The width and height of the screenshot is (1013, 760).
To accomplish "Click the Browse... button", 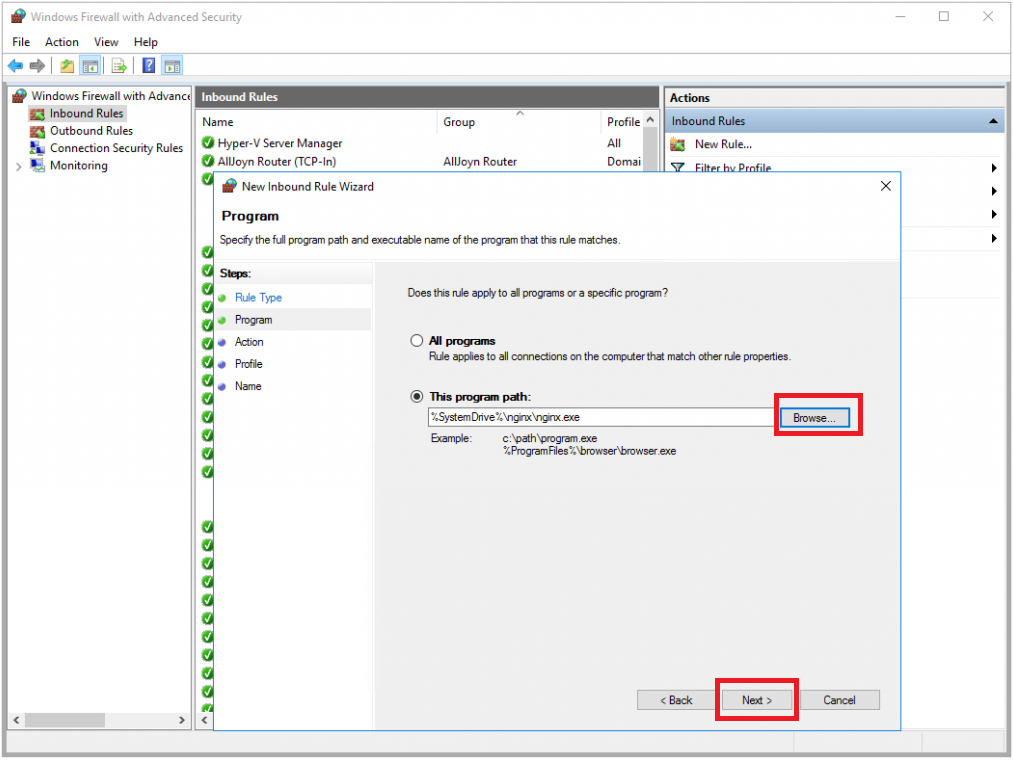I will click(x=814, y=417).
